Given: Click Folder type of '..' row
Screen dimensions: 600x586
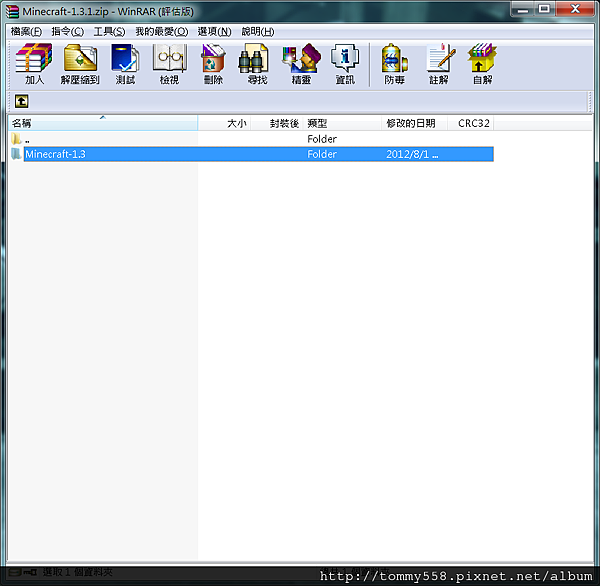Looking at the screenshot, I should pyautogui.click(x=322, y=139).
